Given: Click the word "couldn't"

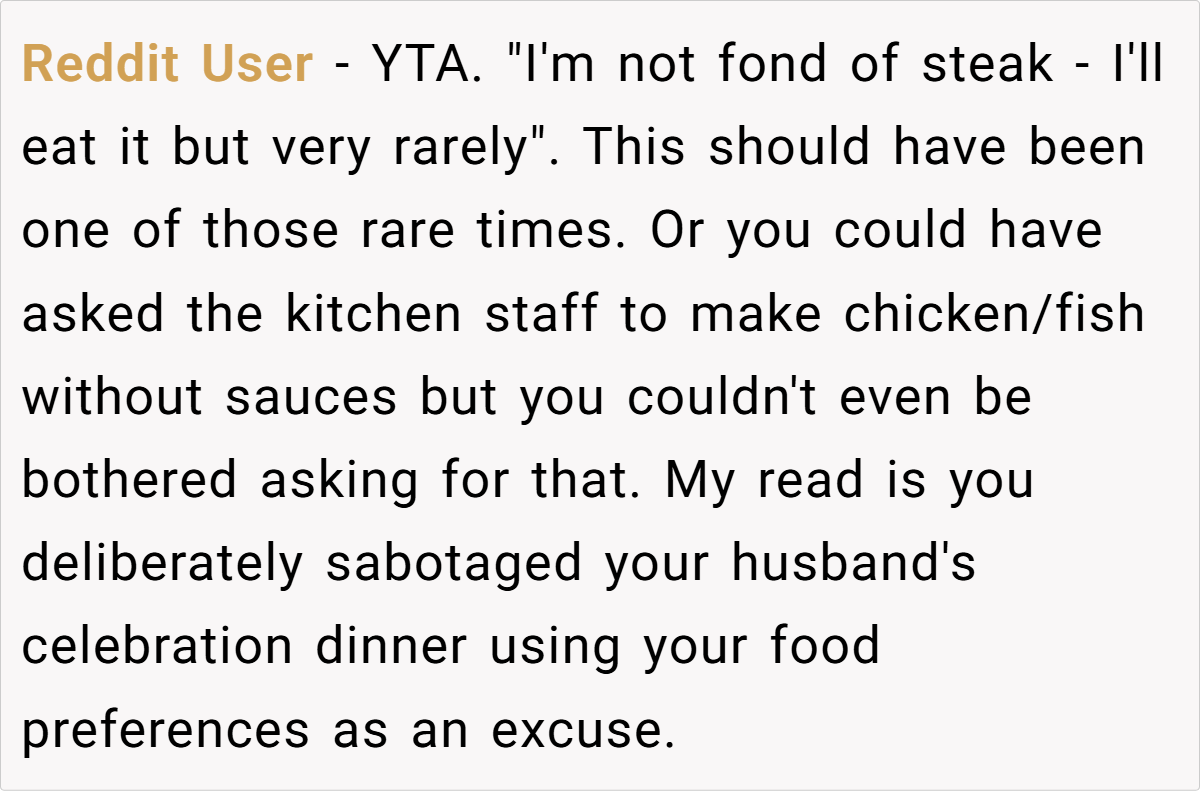Looking at the screenshot, I should pyautogui.click(x=724, y=397).
